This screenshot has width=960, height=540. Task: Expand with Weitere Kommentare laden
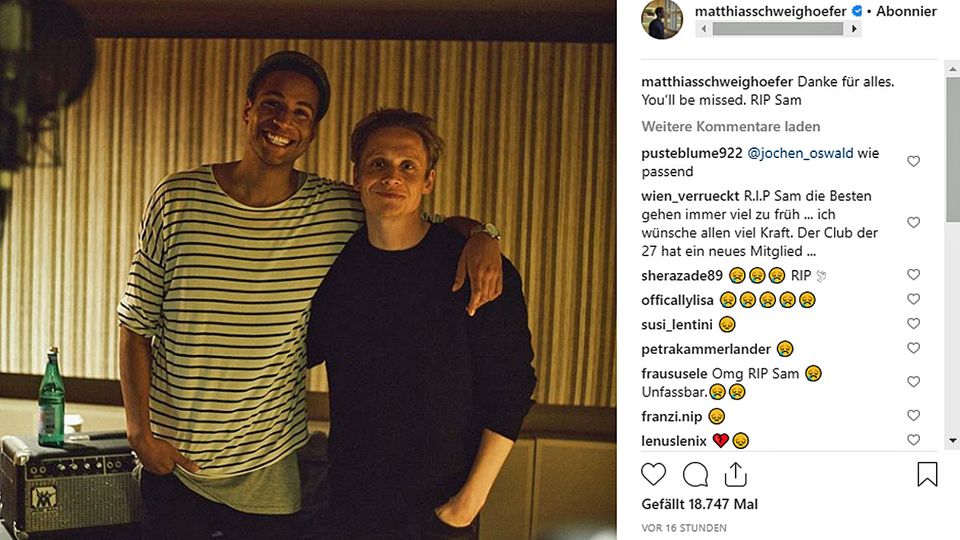[731, 127]
